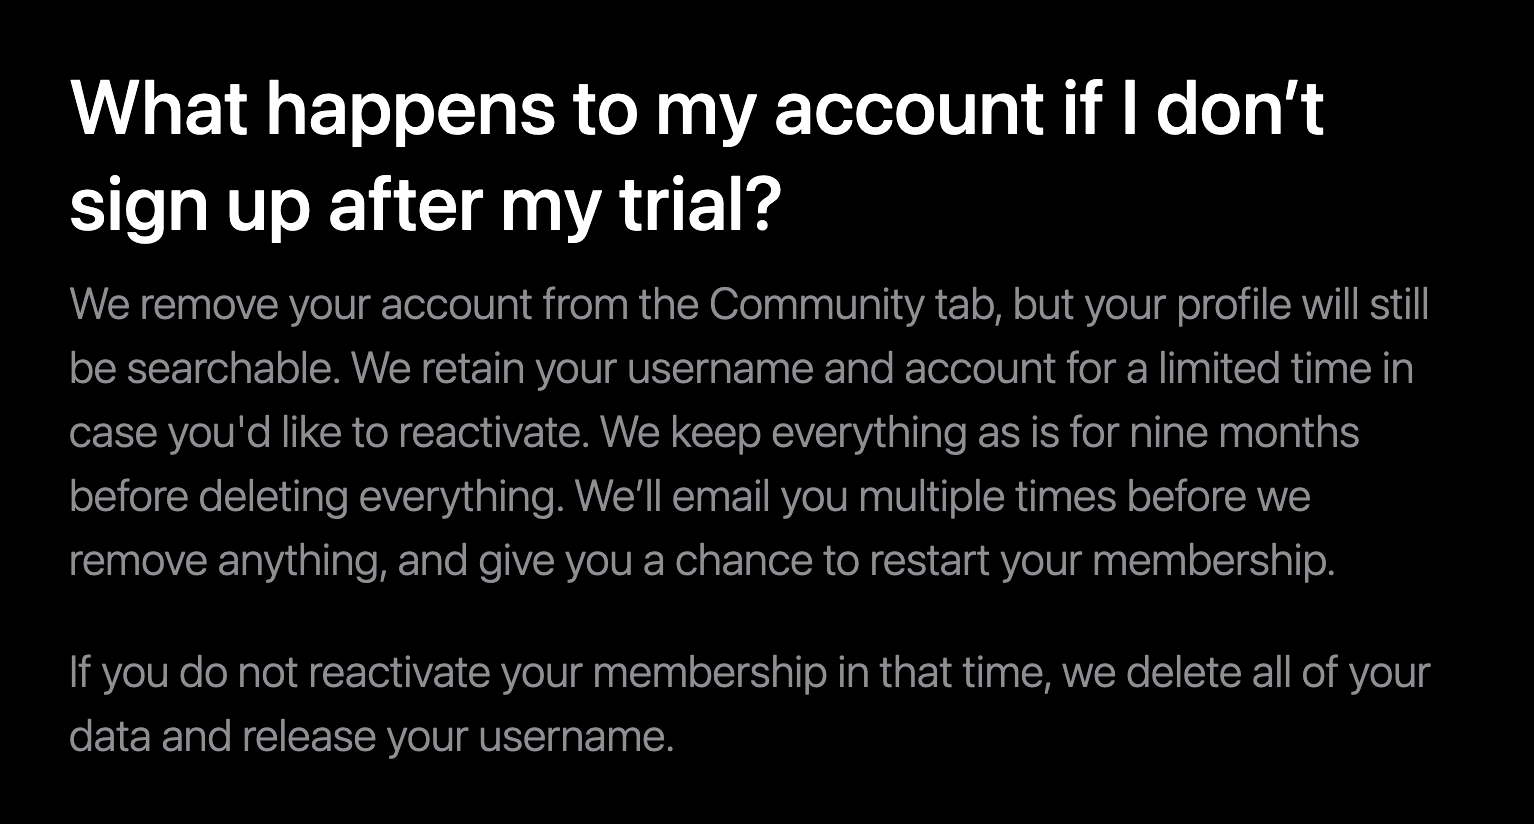
Task: Click the word "searchable" in the paragraph
Action: pos(232,369)
